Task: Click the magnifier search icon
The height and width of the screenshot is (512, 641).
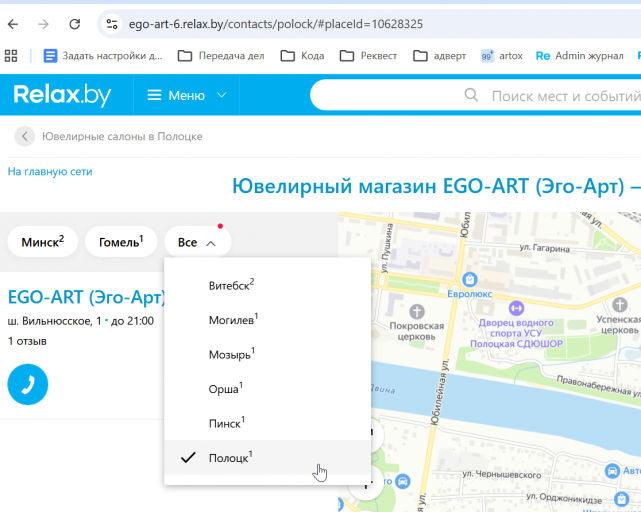Action: (x=471, y=95)
